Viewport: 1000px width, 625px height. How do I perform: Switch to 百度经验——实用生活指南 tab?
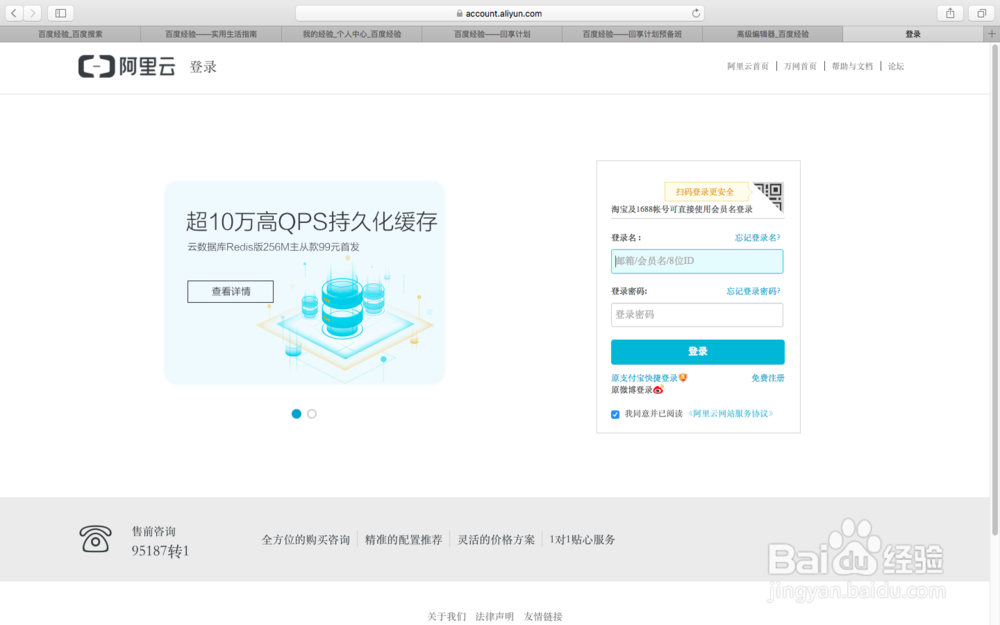211,34
